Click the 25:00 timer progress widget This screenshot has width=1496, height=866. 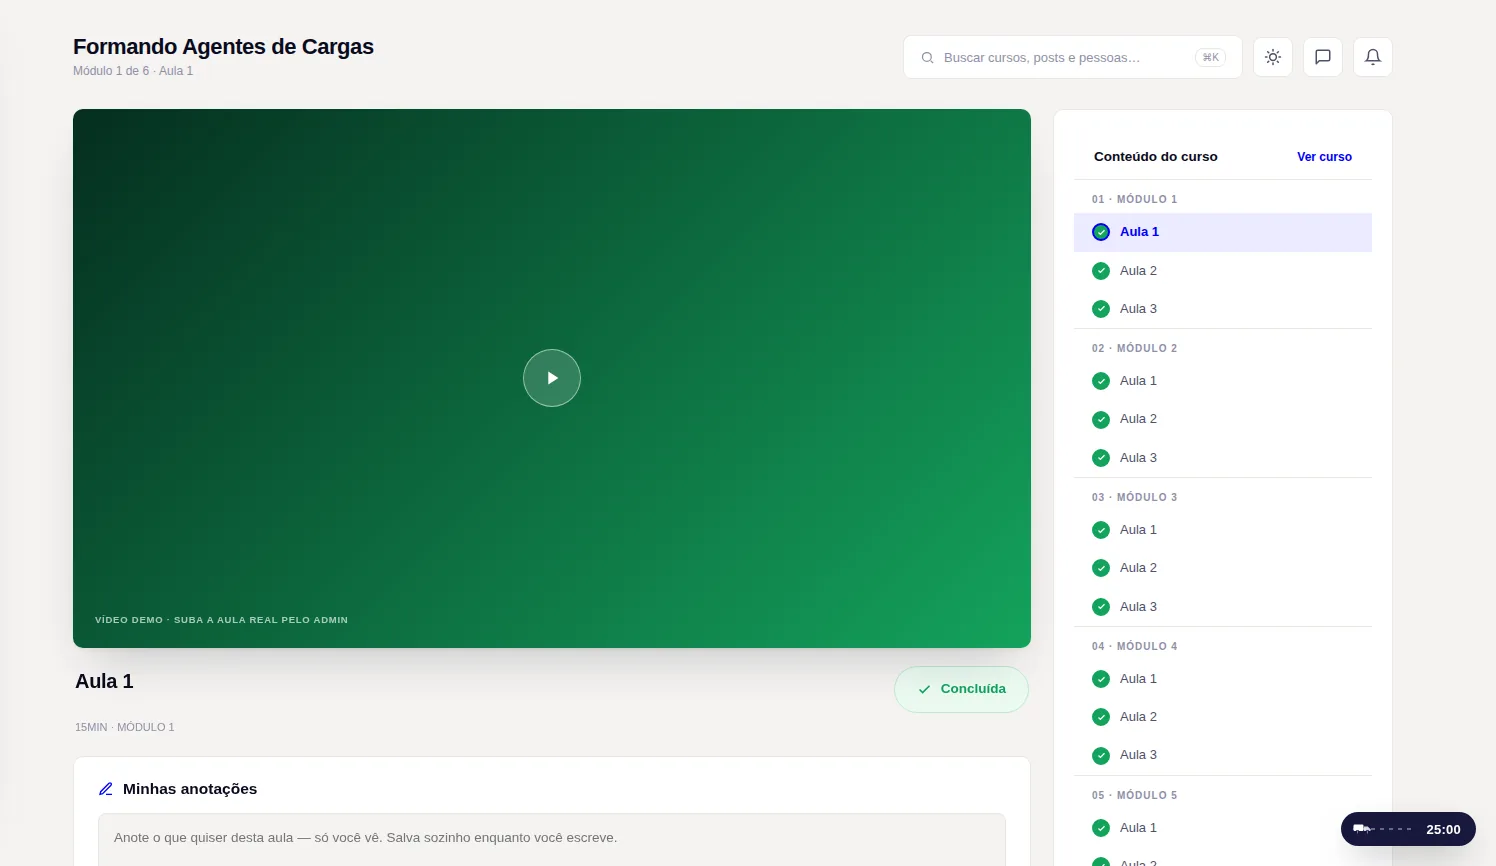(1408, 829)
